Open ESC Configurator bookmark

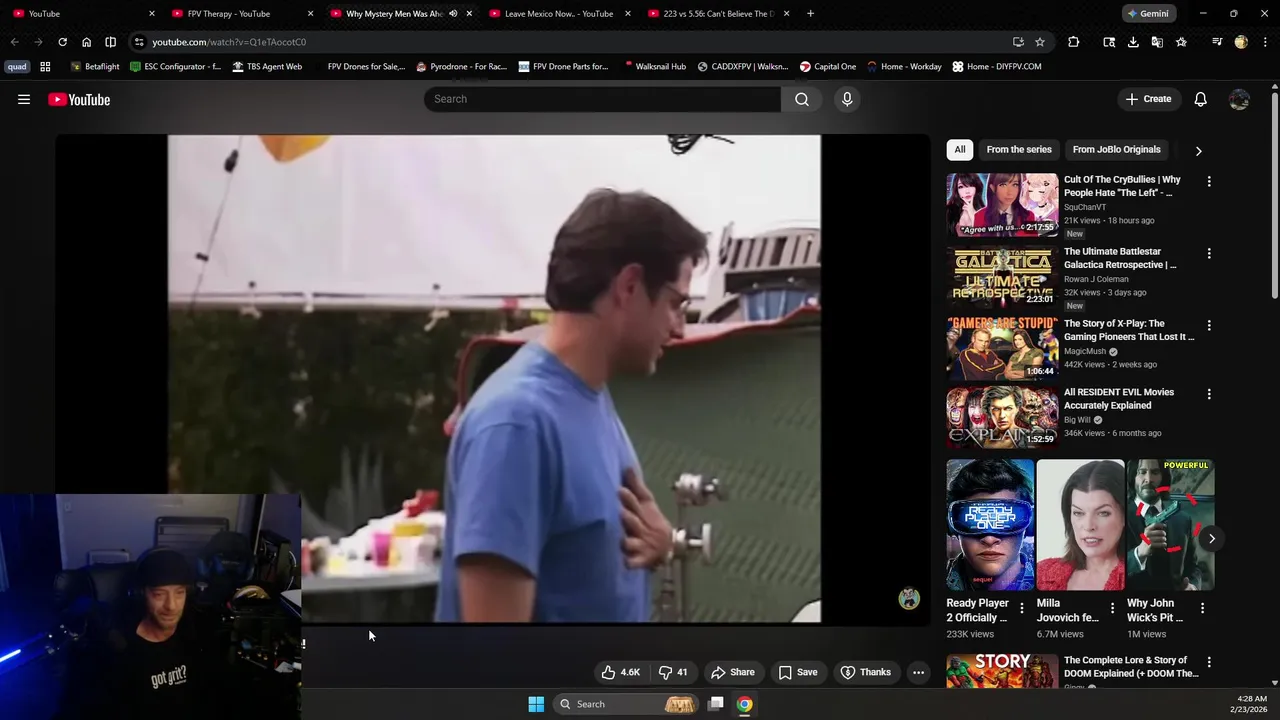pyautogui.click(x=176, y=67)
